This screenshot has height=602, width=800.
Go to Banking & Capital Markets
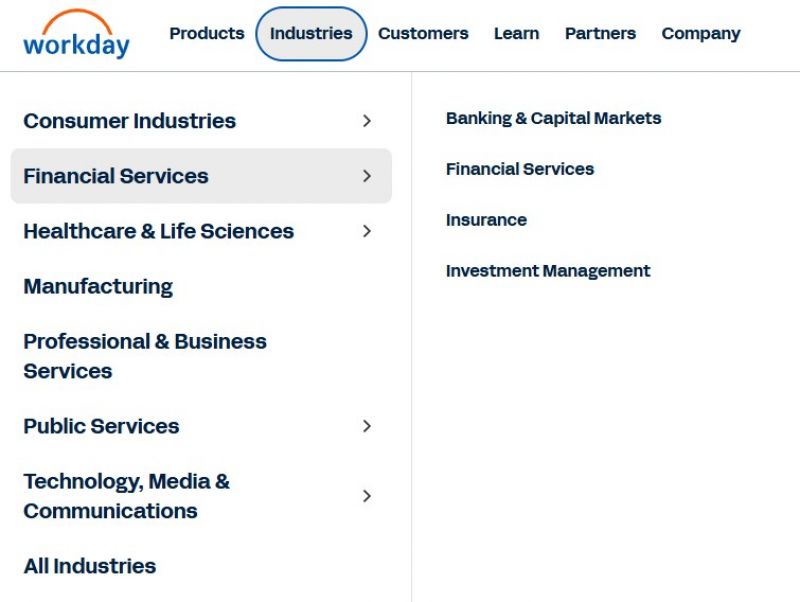pyautogui.click(x=554, y=118)
